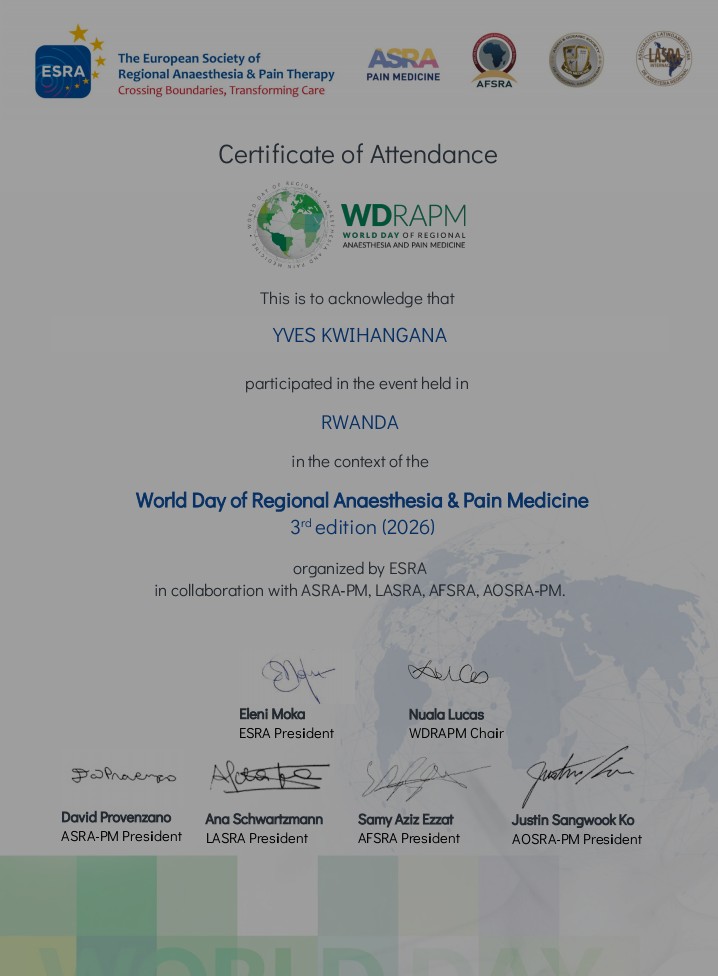Click Nuala Lucas's signature
718x976 pixels.
click(x=448, y=672)
